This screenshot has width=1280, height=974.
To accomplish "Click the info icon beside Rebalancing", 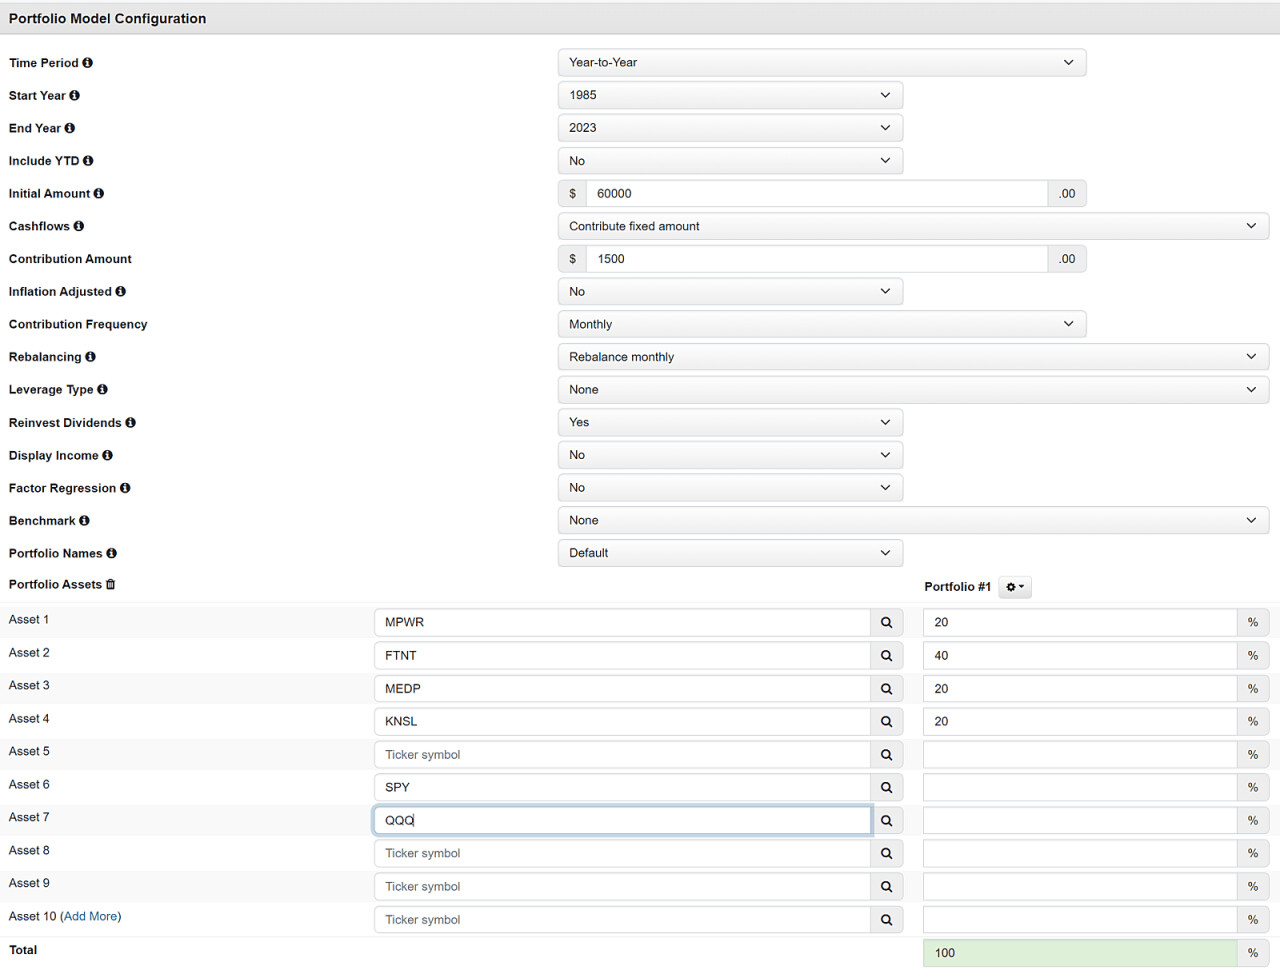I will tap(91, 357).
